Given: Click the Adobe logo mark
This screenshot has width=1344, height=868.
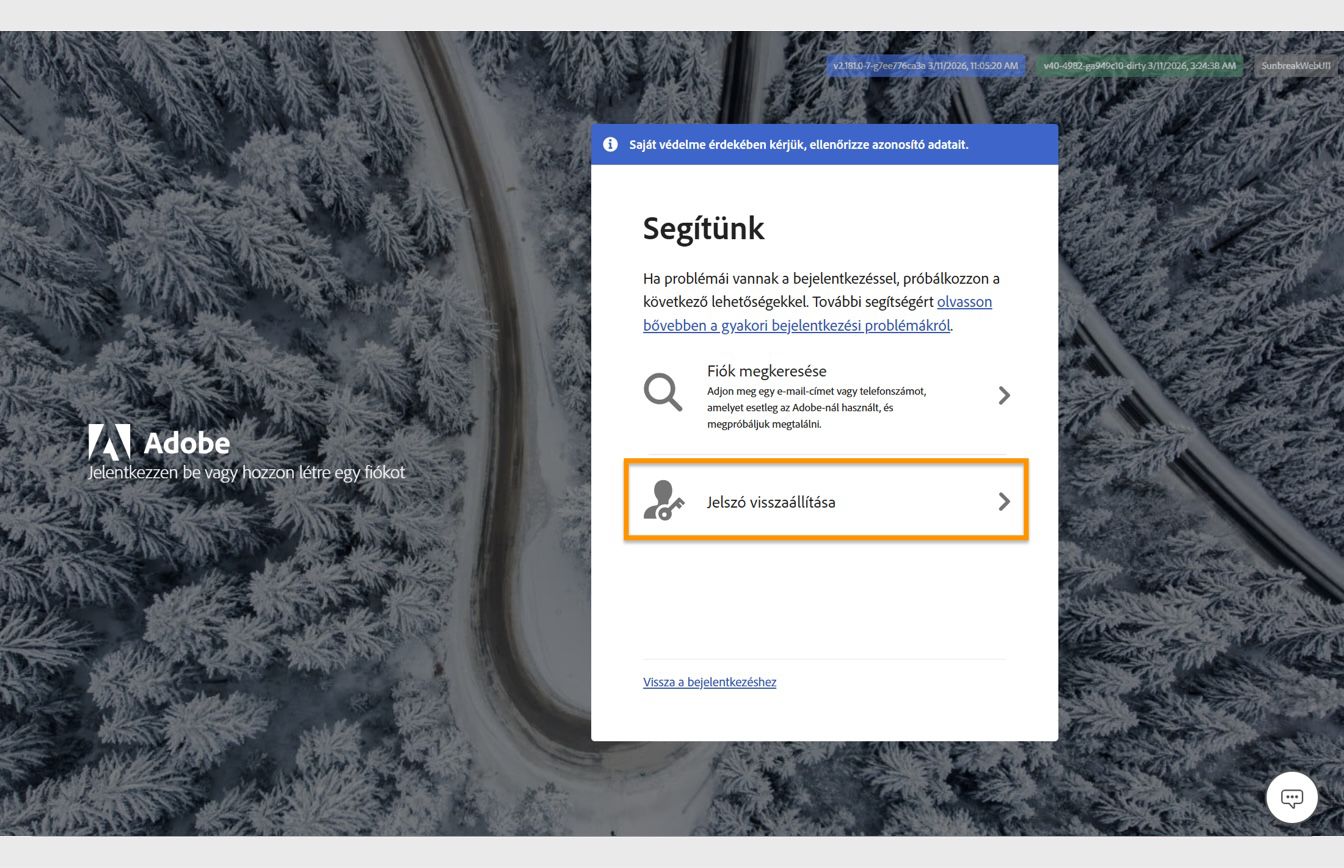Looking at the screenshot, I should pyautogui.click(x=109, y=442).
